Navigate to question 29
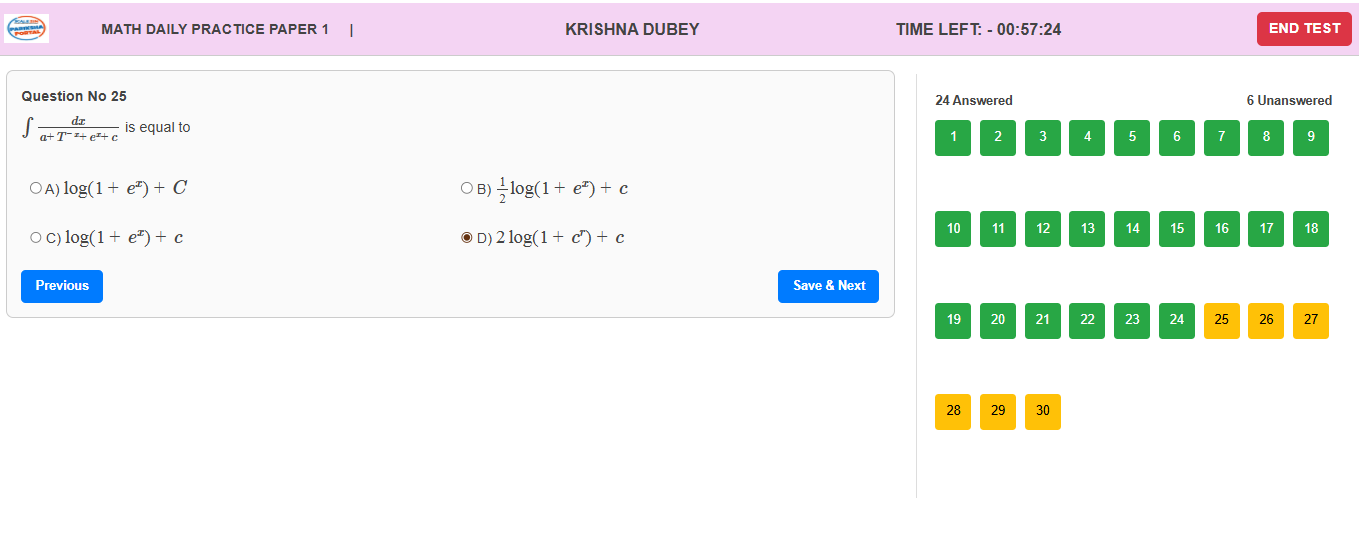This screenshot has height=554, width=1359. pyautogui.click(x=998, y=412)
